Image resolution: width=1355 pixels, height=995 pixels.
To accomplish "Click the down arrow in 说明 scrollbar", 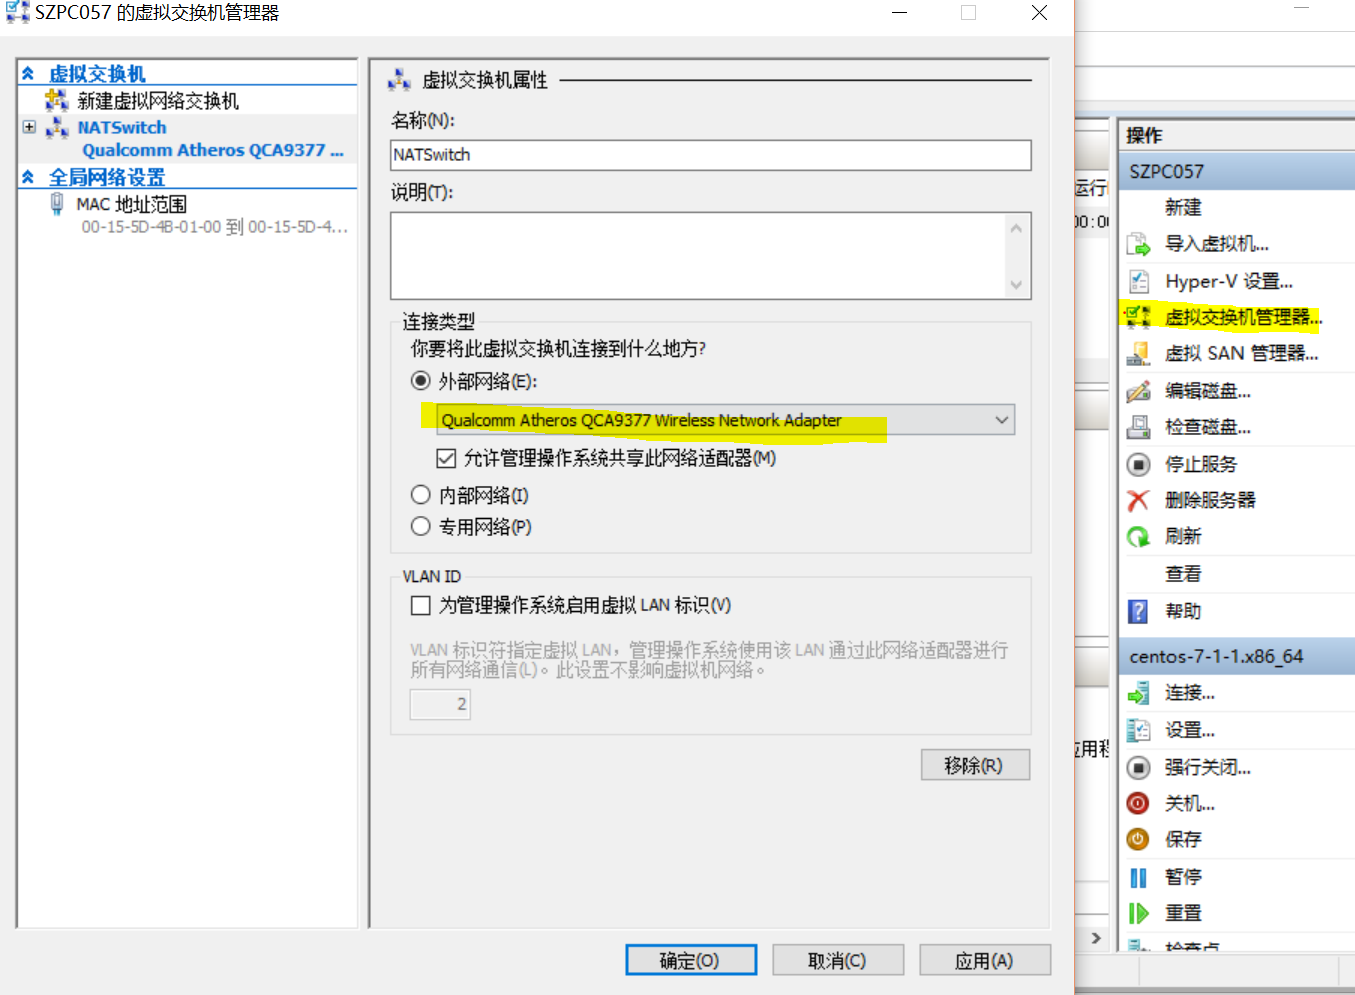I will coord(1016,285).
